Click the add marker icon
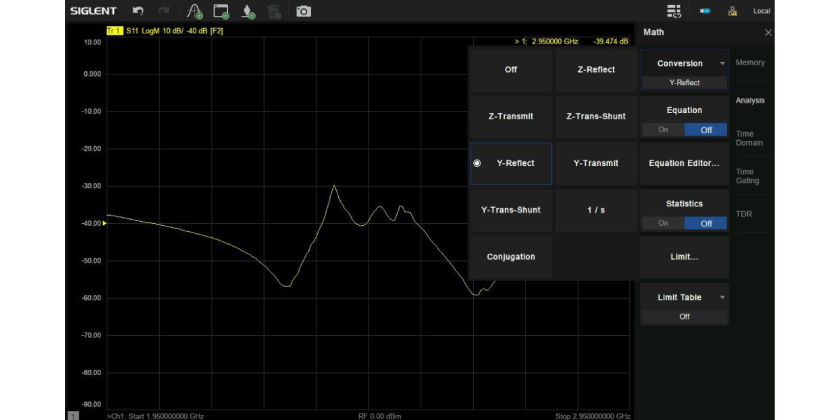The width and height of the screenshot is (840, 420). click(248, 11)
